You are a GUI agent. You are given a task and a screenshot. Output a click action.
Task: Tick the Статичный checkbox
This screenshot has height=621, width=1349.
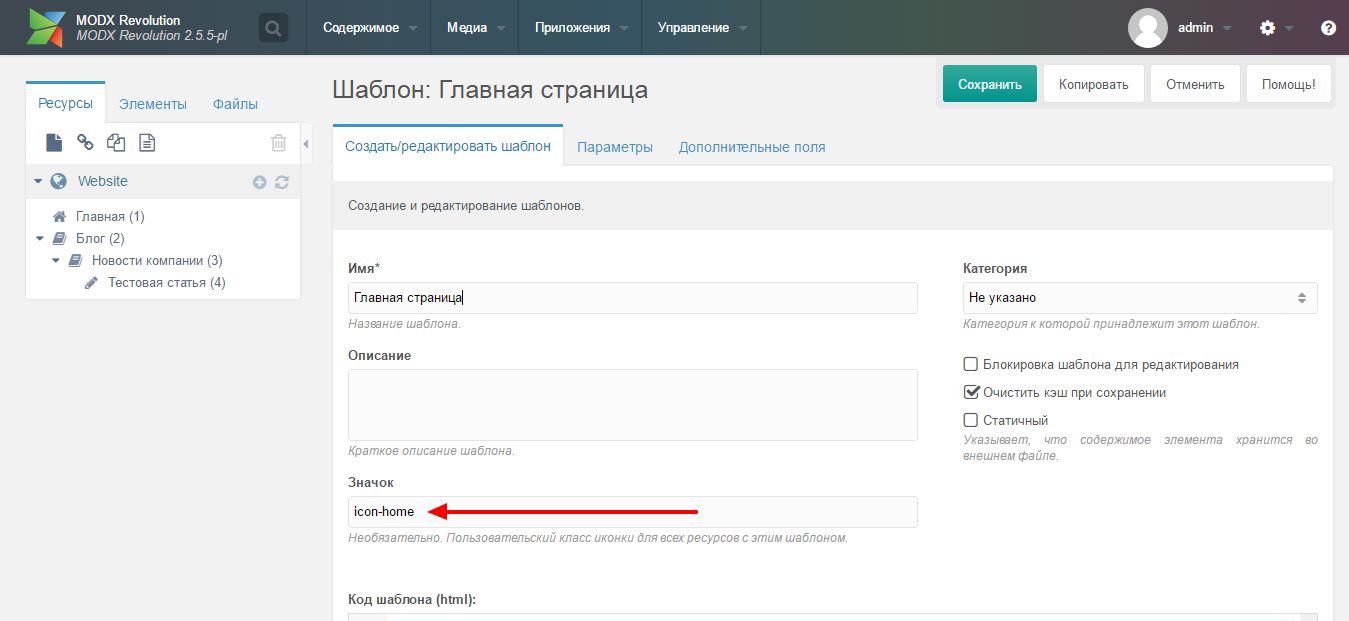[970, 421]
